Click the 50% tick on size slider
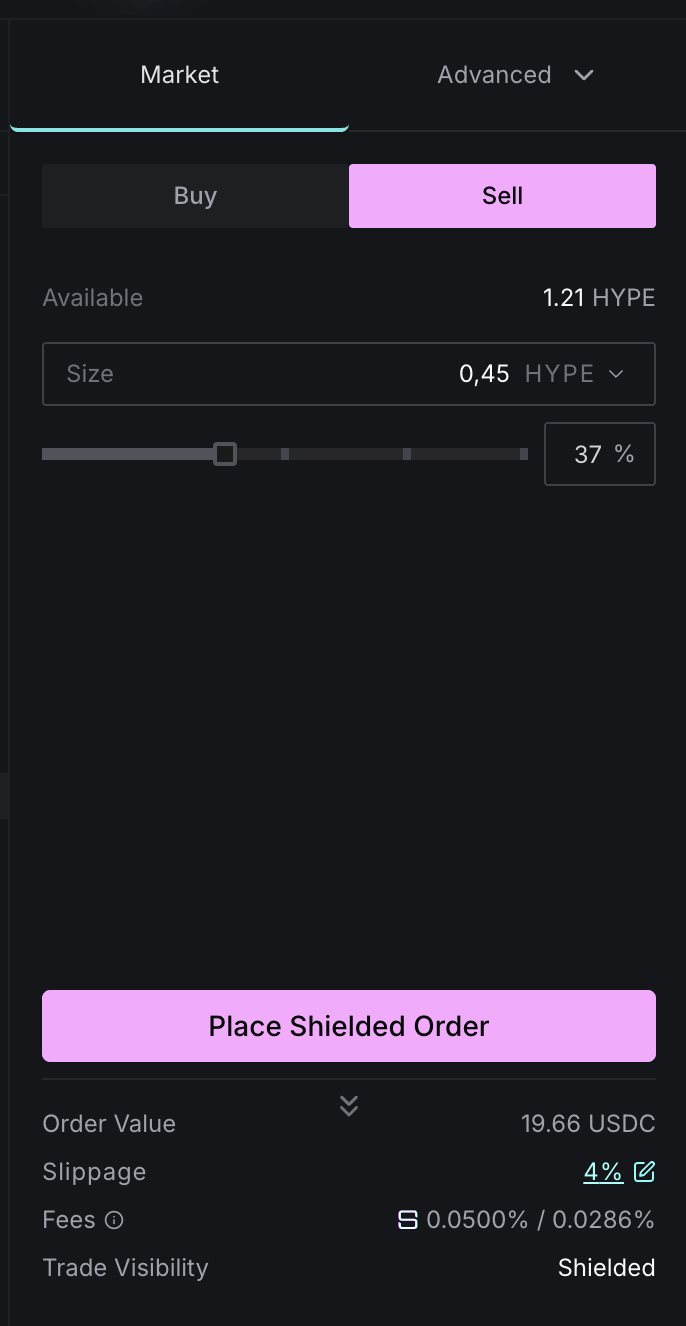Image resolution: width=686 pixels, height=1326 pixels. [285, 454]
